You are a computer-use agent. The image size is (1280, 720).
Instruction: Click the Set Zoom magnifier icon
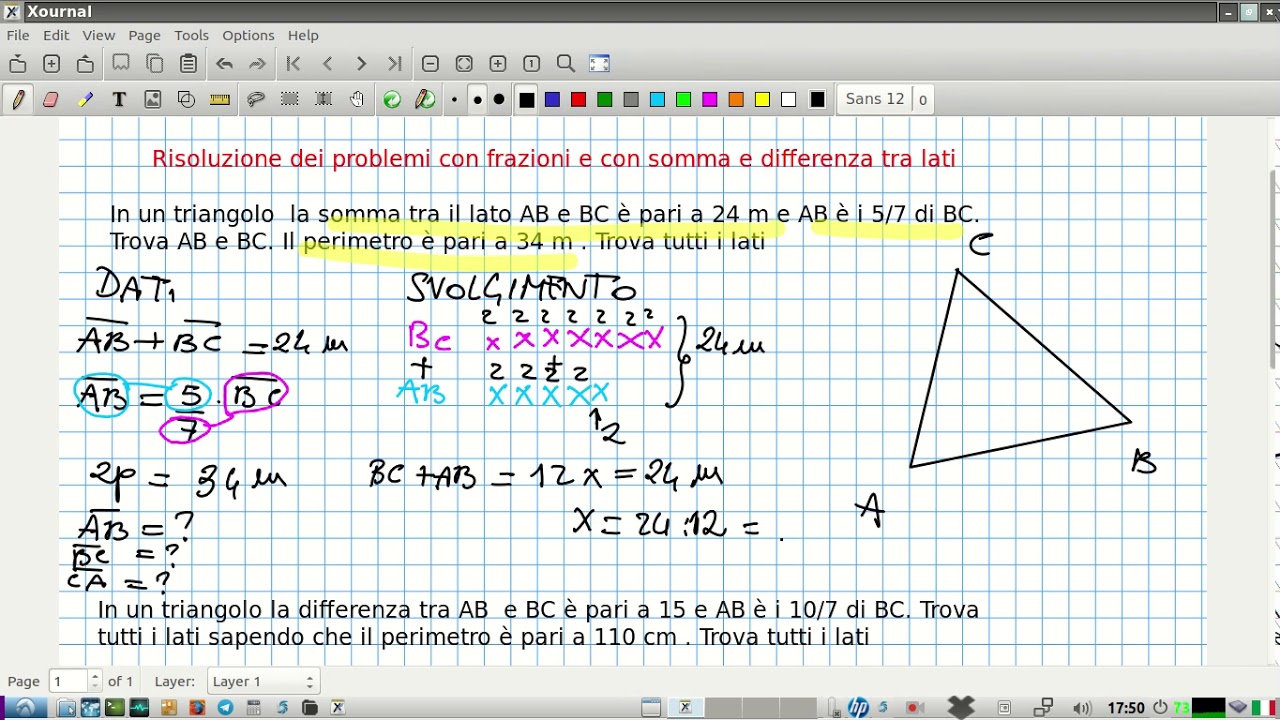[566, 64]
